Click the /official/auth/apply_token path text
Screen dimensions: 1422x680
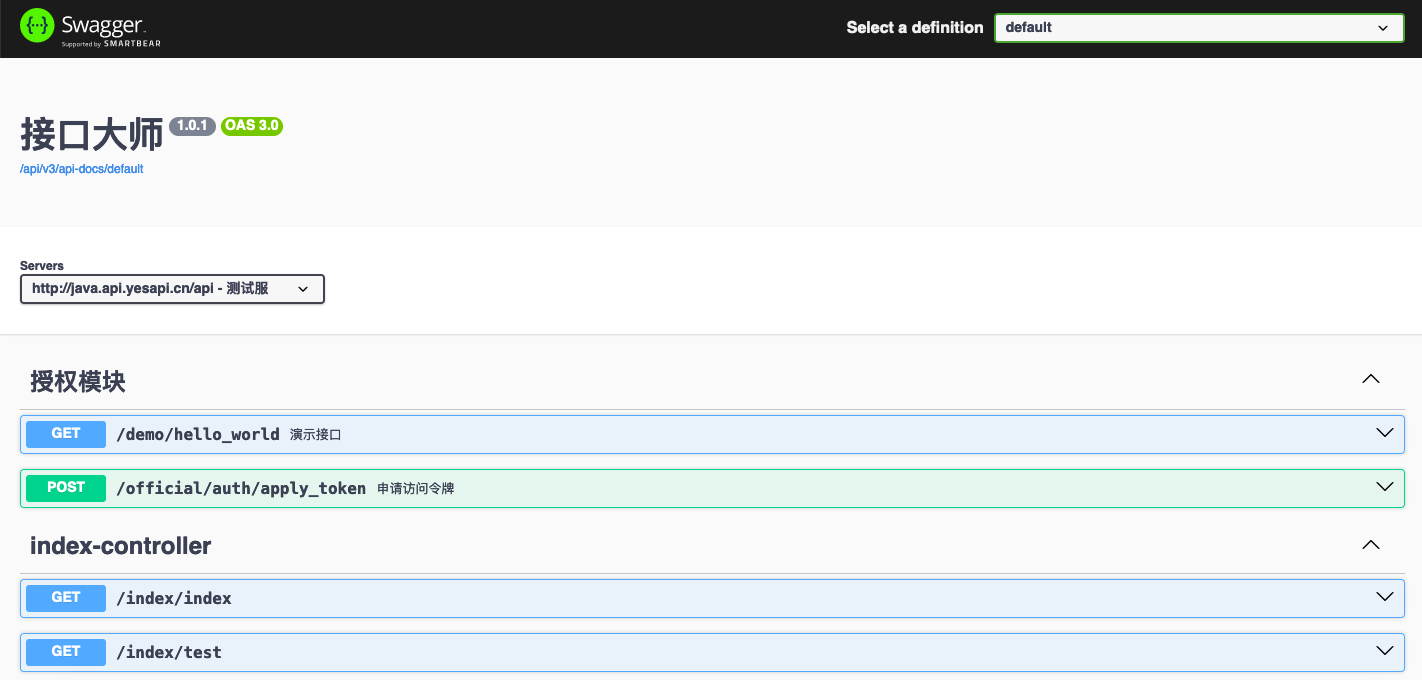pos(241,489)
